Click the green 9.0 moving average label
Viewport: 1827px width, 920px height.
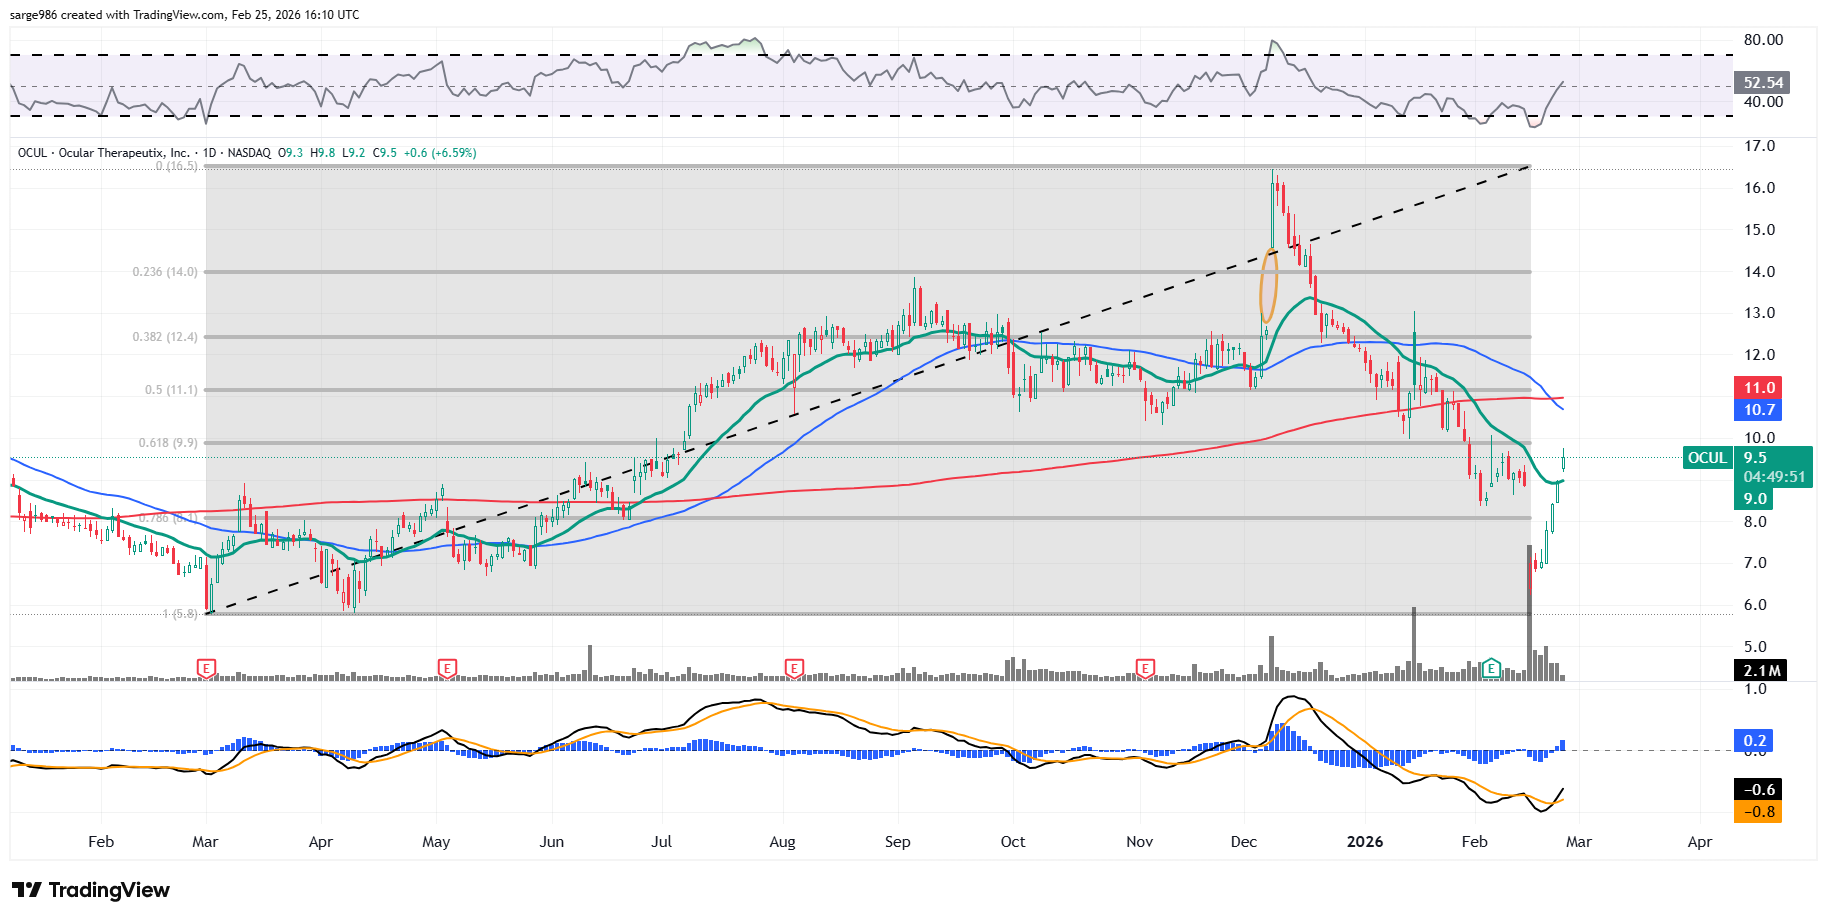(1755, 499)
